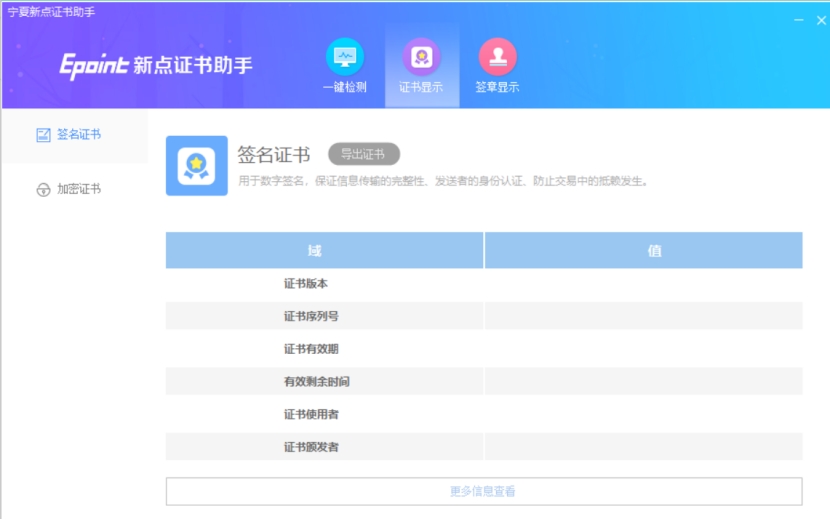Click the 签名证书 sidebar icon

click(43, 135)
